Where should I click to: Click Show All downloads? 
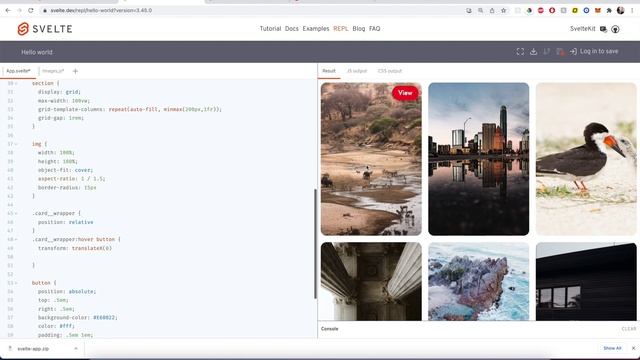click(612, 348)
